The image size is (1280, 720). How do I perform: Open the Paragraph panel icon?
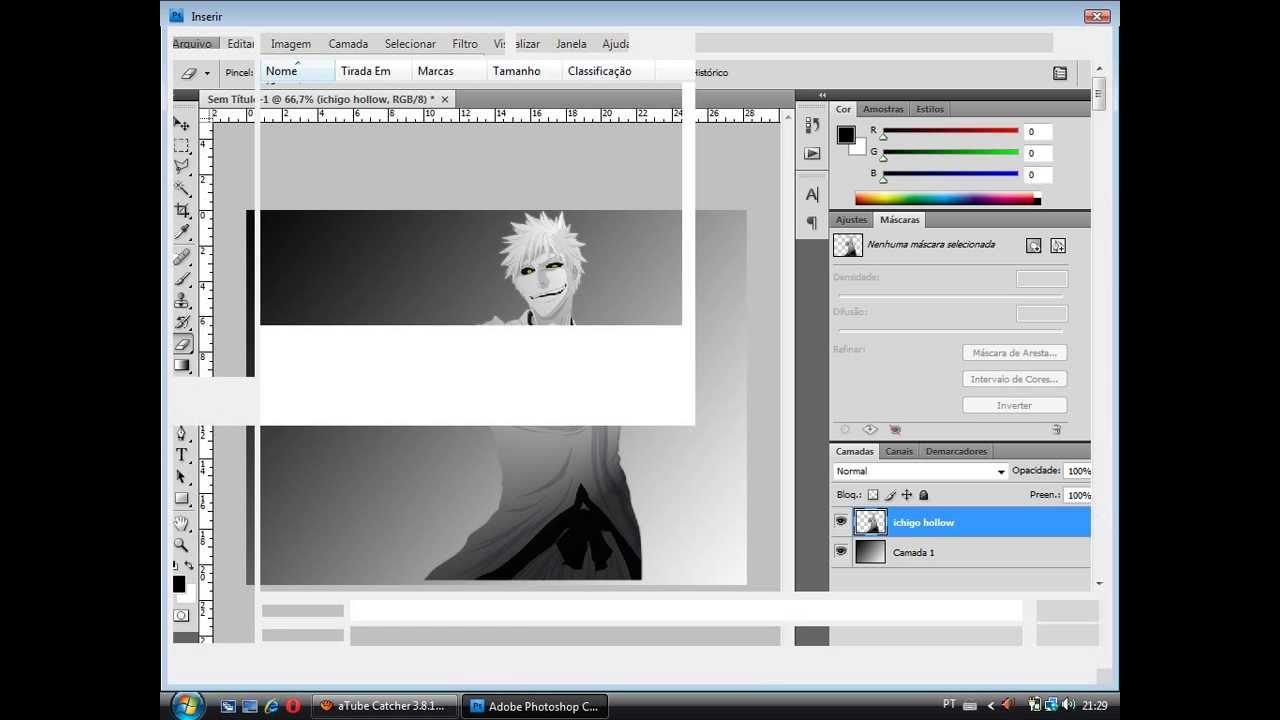[x=812, y=222]
